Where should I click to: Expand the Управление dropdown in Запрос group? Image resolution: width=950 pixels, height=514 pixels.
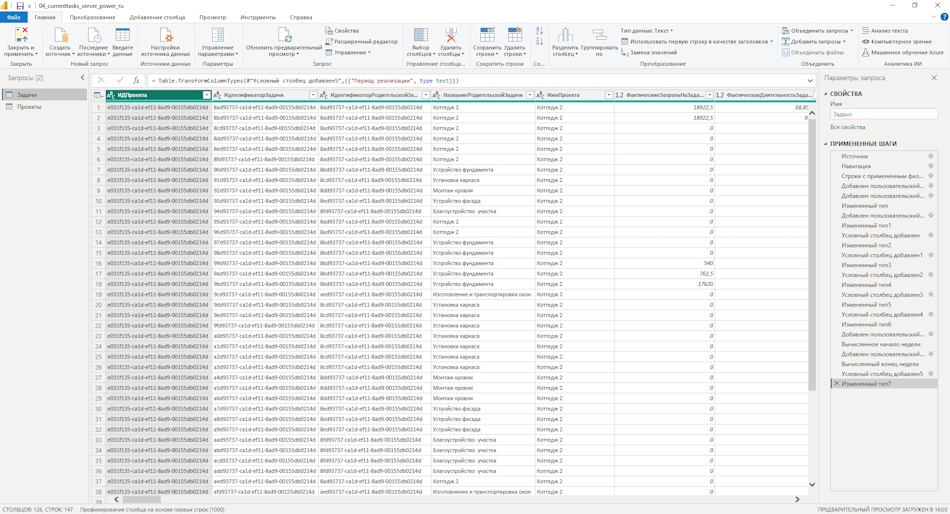click(x=348, y=52)
